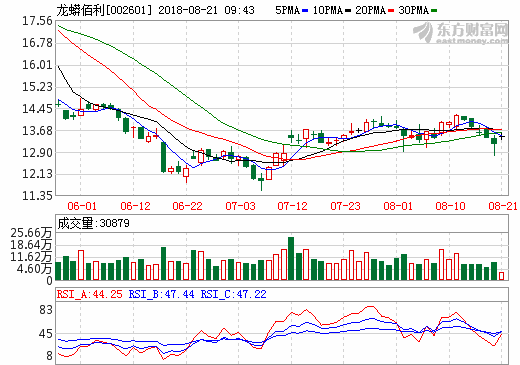Click the 07-12 date label

tap(292, 206)
